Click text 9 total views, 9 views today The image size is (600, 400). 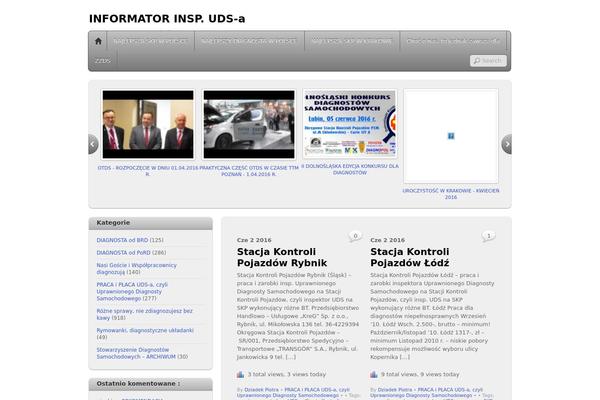click(x=420, y=374)
